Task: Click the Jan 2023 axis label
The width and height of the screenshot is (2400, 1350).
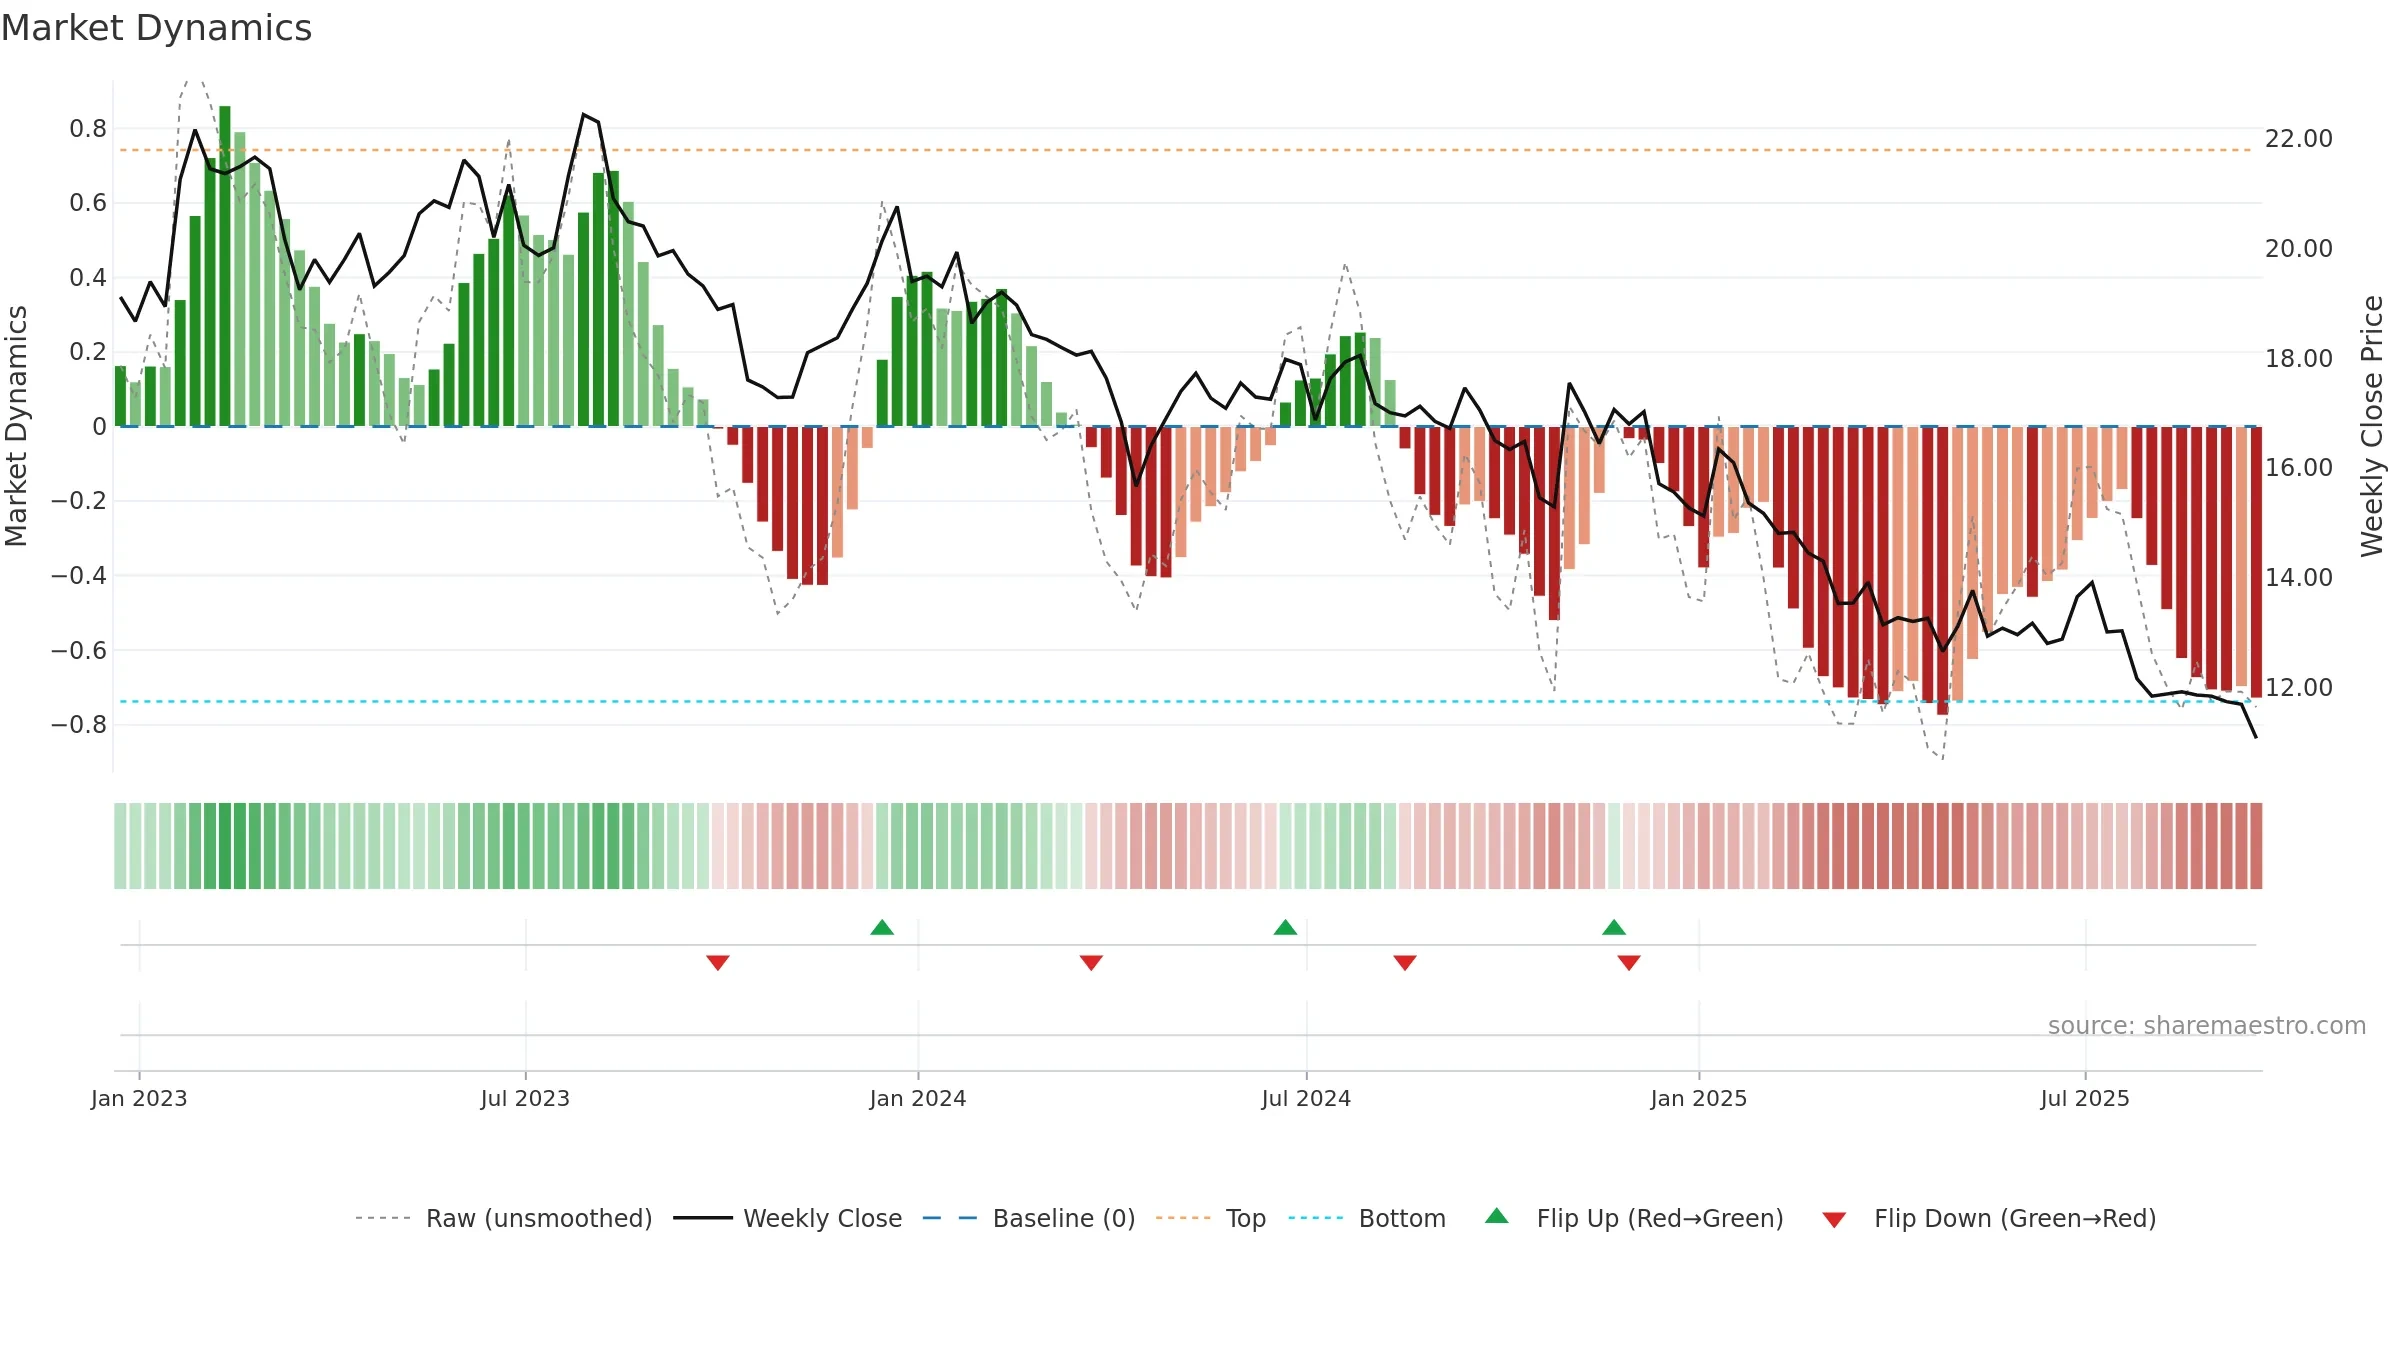Action: point(139,1098)
